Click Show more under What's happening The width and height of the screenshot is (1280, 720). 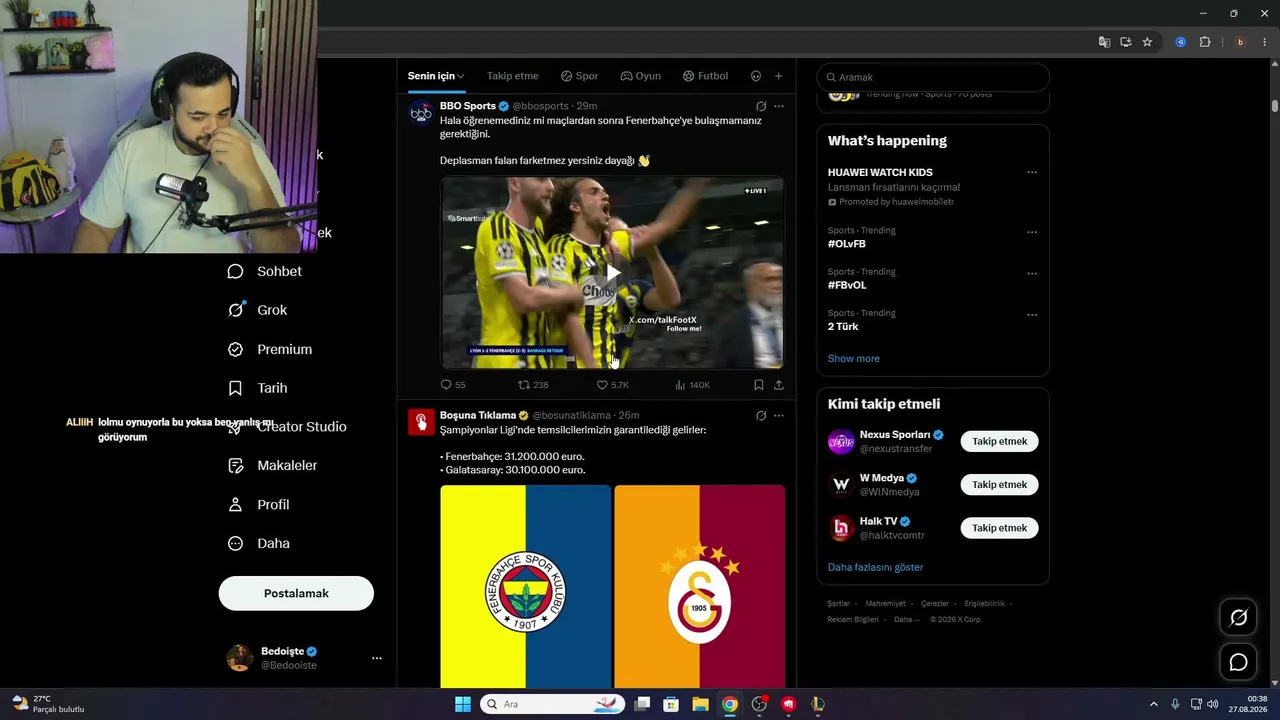pyautogui.click(x=854, y=359)
